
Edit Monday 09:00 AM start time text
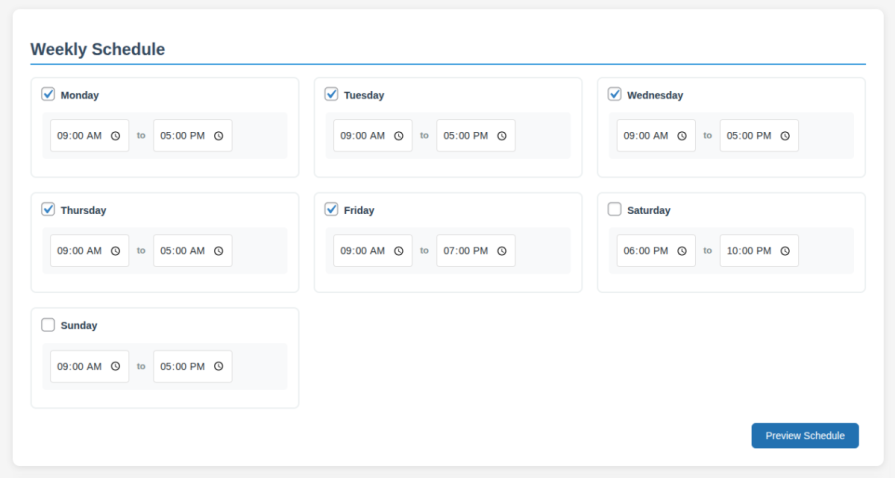pyautogui.click(x=79, y=136)
